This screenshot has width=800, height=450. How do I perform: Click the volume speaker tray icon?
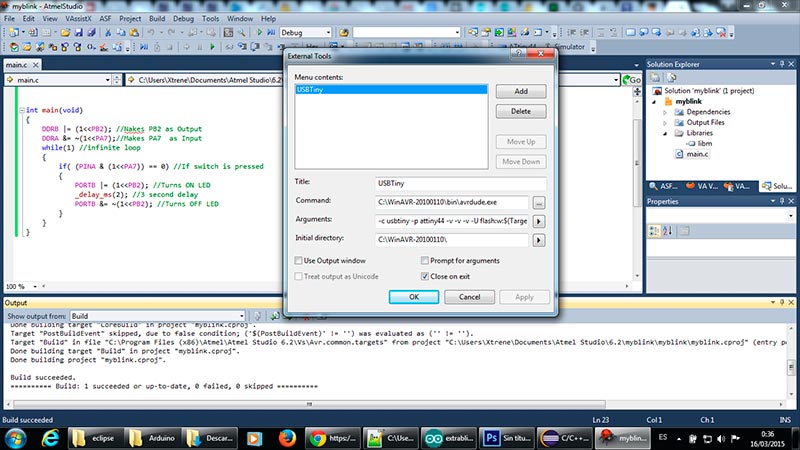click(721, 438)
